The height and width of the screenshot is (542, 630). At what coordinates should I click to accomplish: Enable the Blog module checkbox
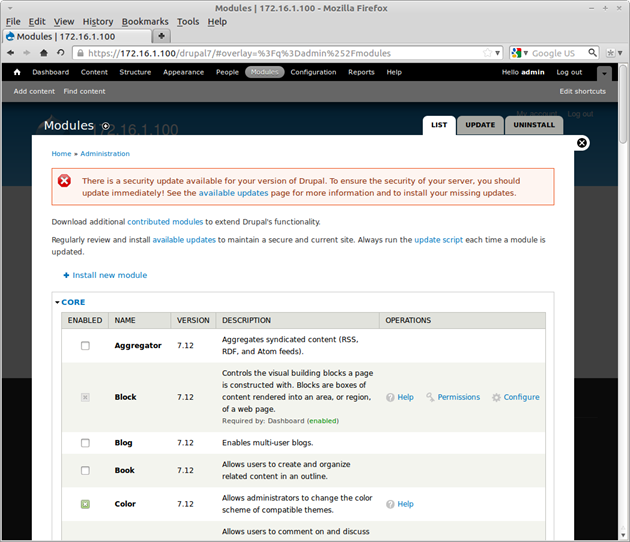coord(85,443)
